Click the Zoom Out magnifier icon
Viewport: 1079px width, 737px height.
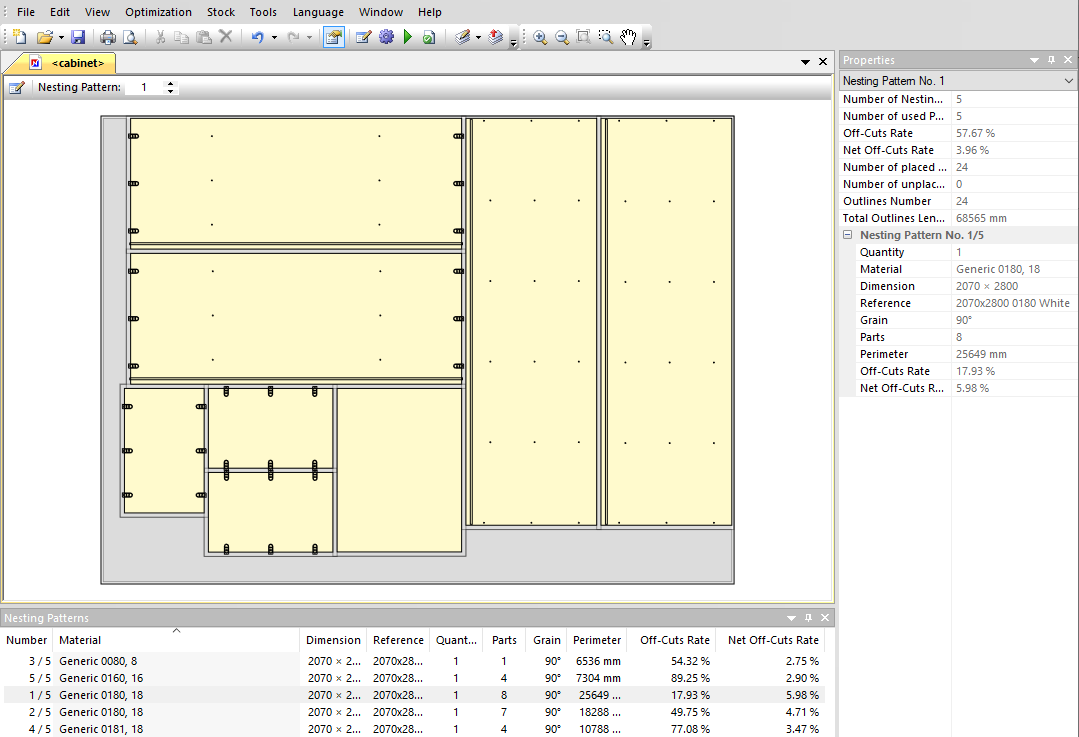pos(562,37)
